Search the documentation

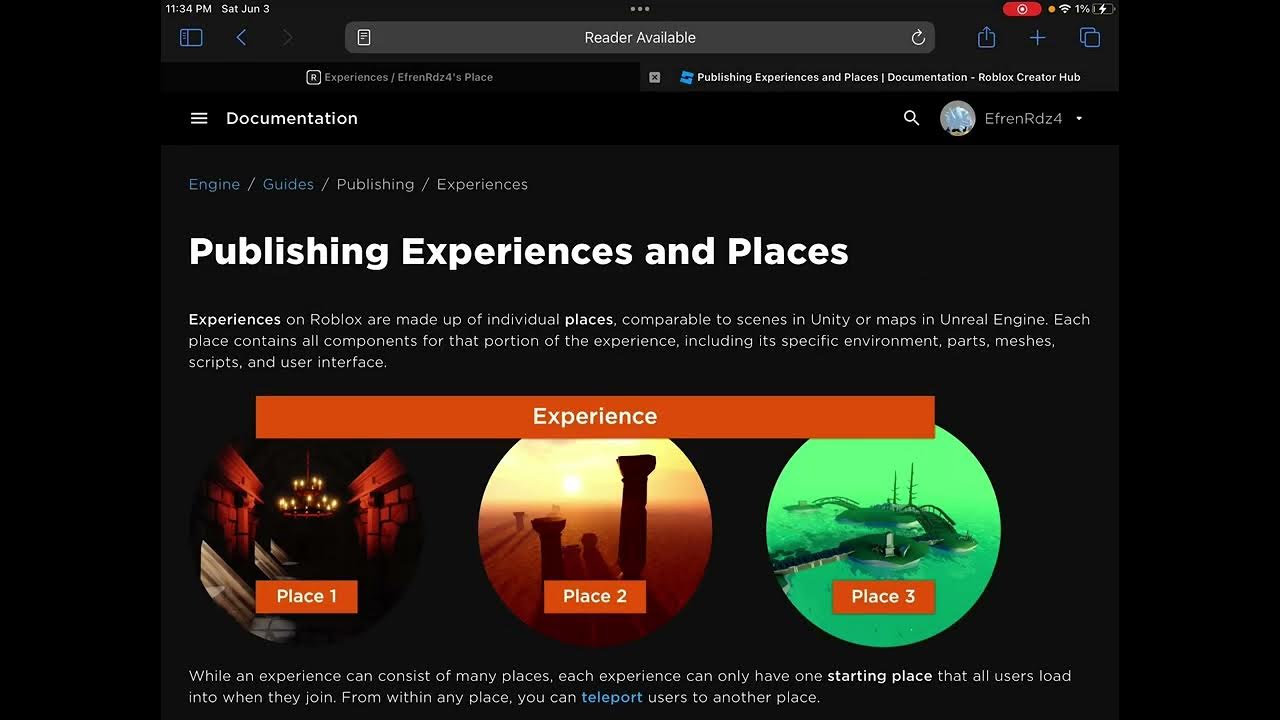911,118
